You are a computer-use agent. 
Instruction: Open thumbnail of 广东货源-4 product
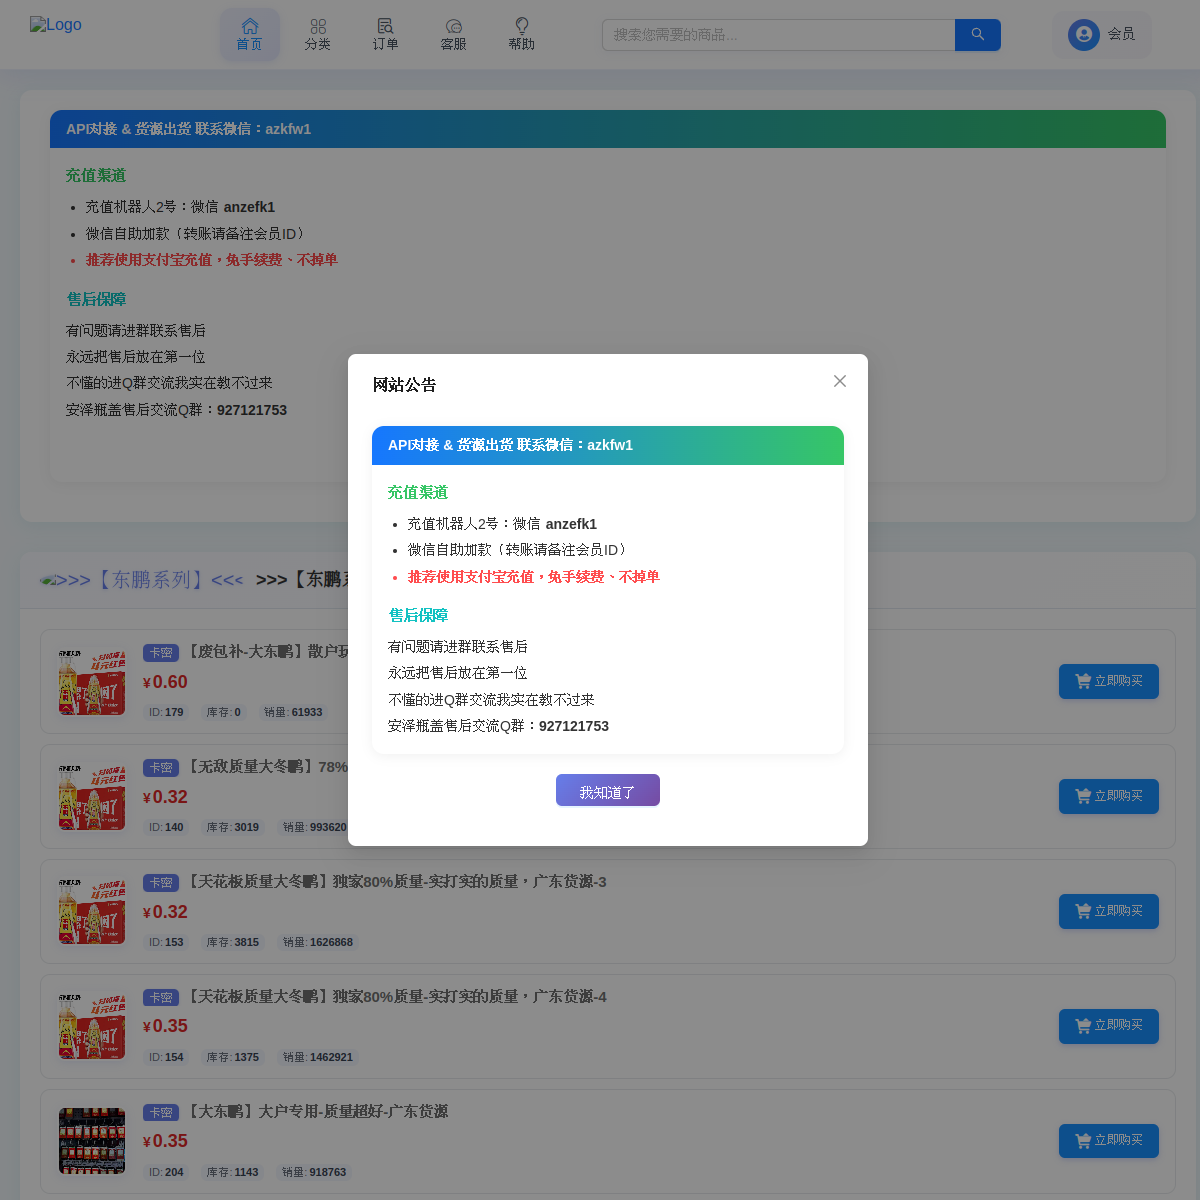92,1027
